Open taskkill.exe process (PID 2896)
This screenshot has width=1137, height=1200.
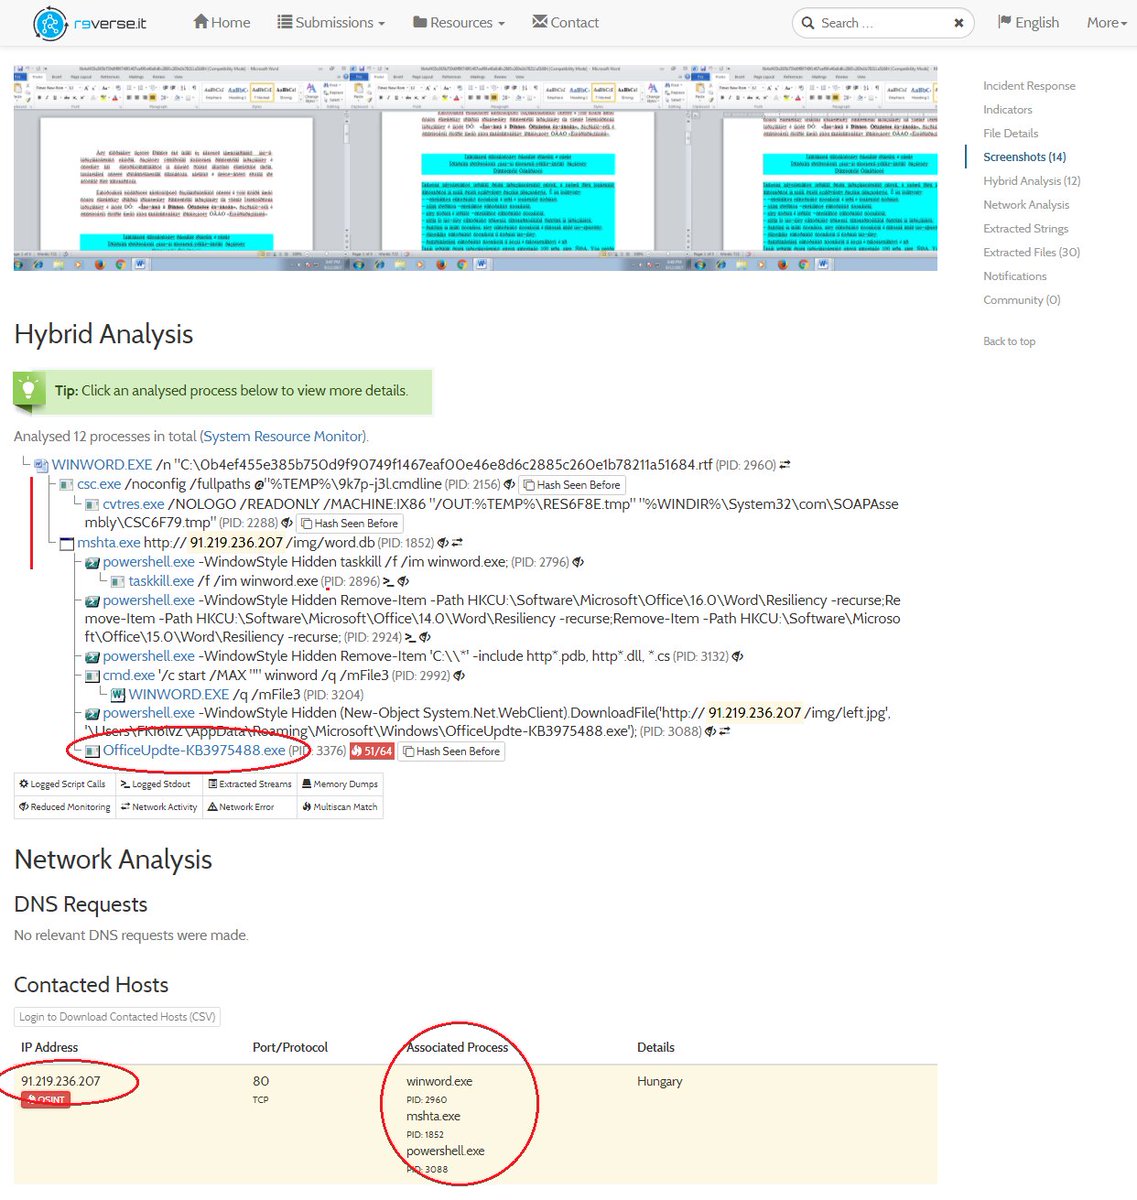[x=161, y=581]
